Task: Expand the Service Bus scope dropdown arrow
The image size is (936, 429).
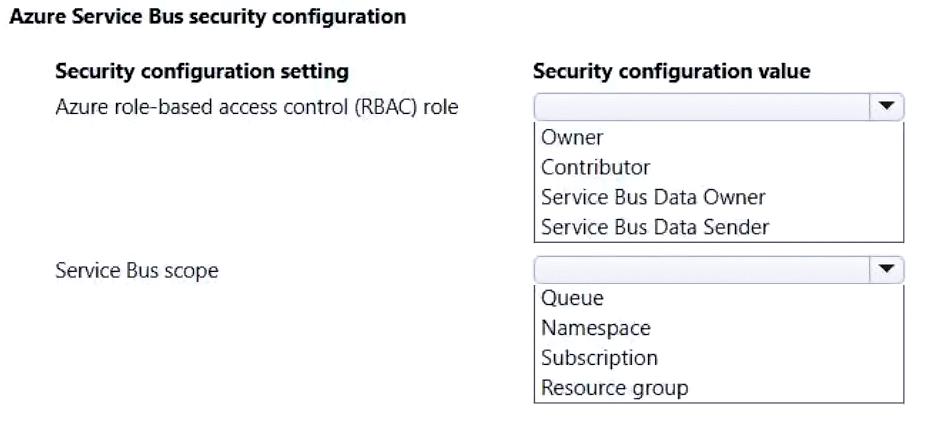Action: (x=885, y=270)
